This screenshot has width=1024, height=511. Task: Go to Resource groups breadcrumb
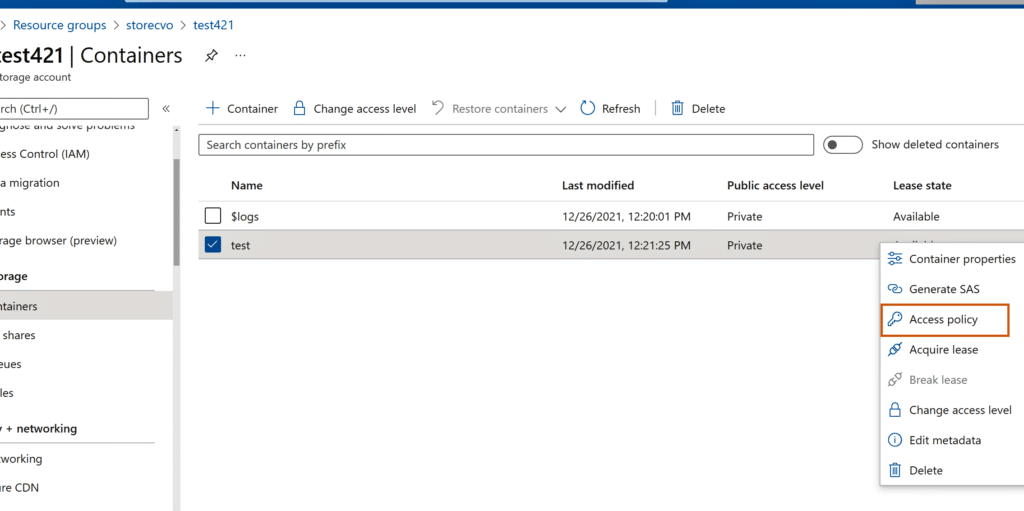[x=59, y=25]
